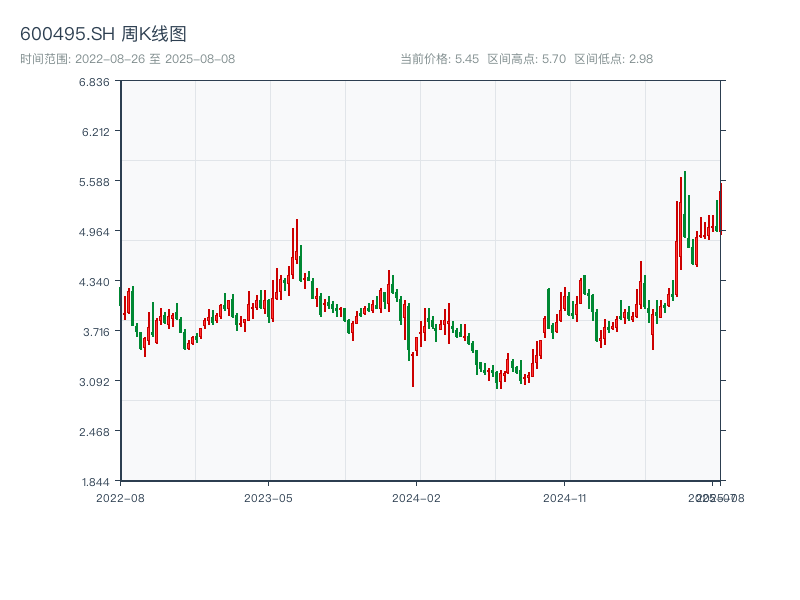This screenshot has height=600, width=800.
Task: Click y-axis value 5.588
Action: tap(94, 182)
